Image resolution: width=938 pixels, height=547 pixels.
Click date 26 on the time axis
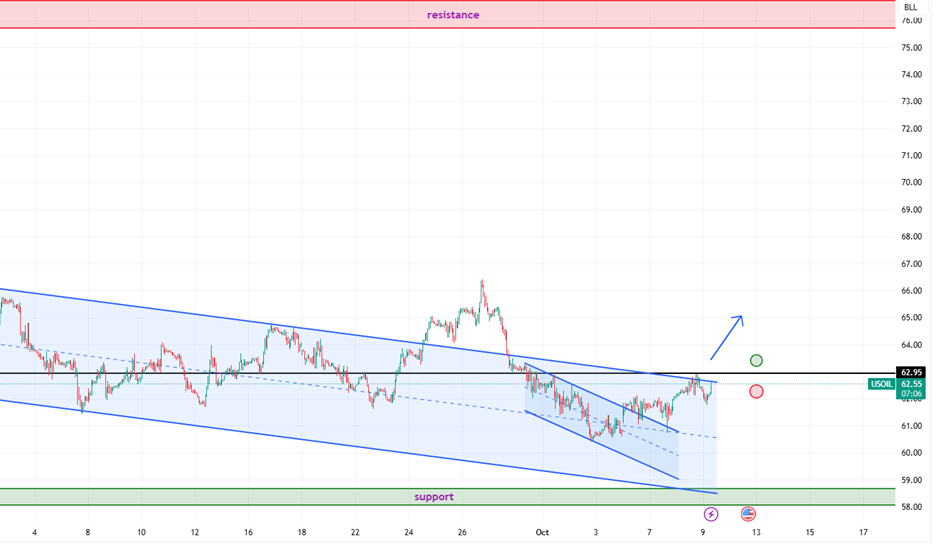462,533
